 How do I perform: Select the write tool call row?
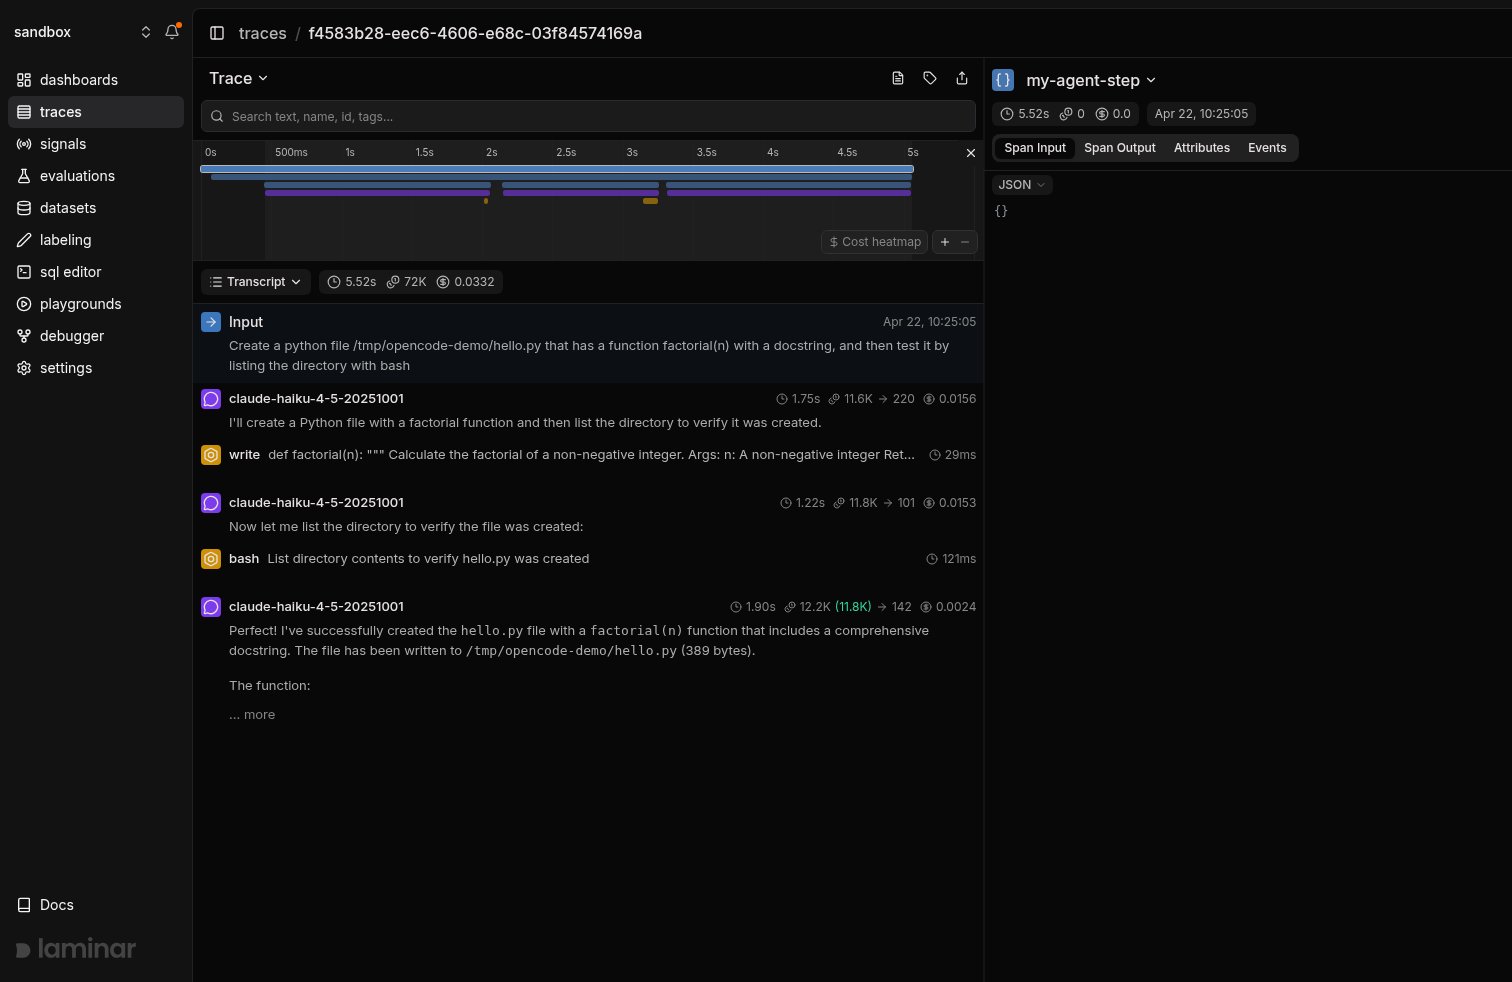pos(588,455)
